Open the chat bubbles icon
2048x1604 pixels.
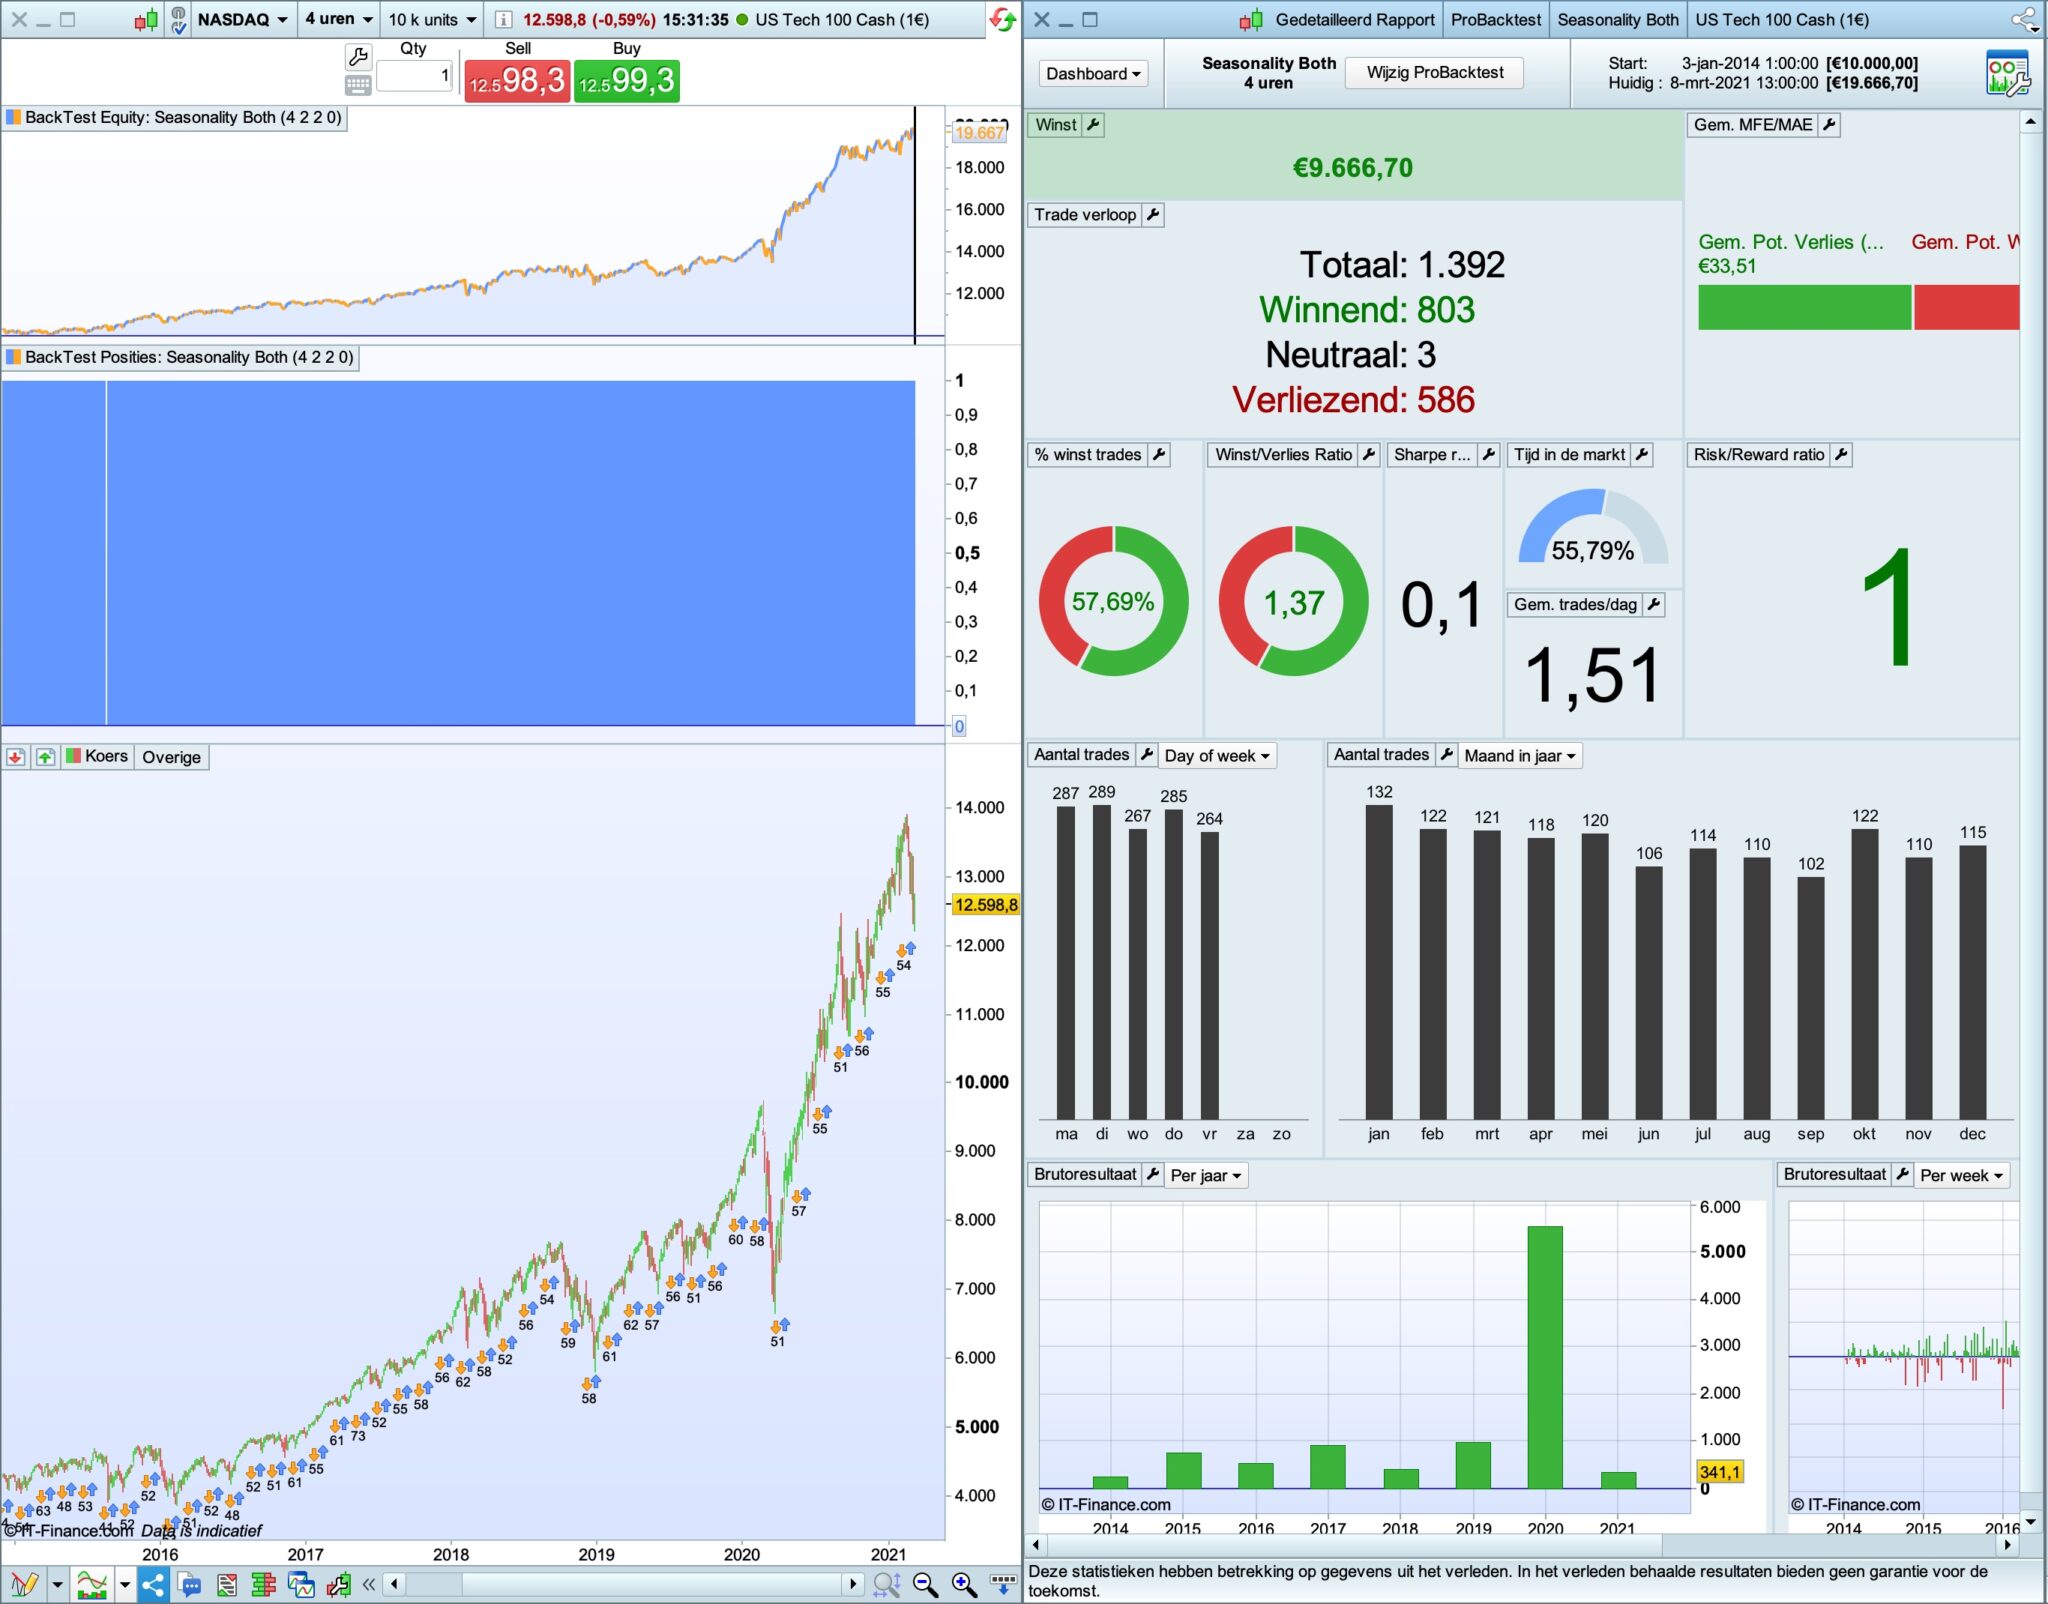[190, 1584]
